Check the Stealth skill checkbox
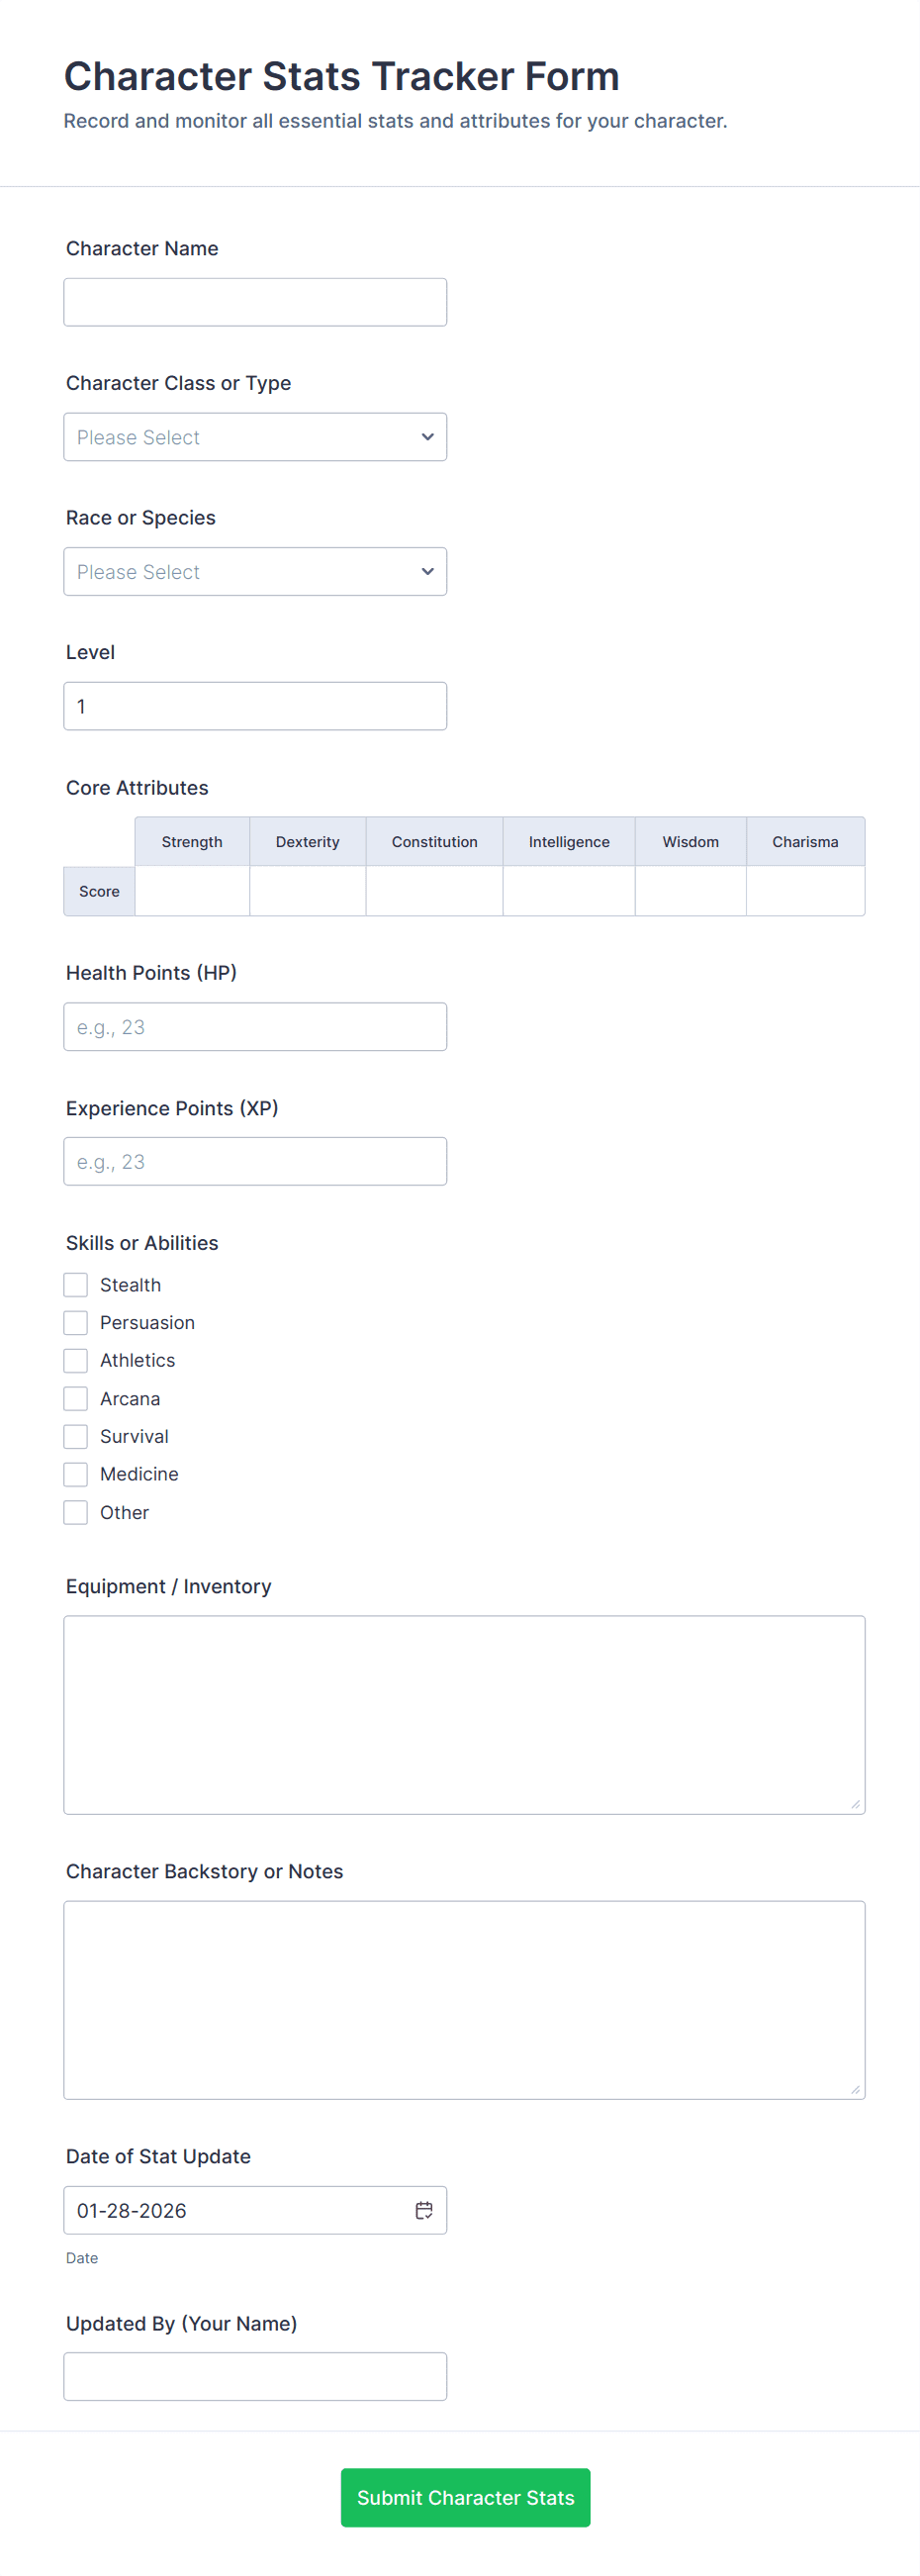The height and width of the screenshot is (2576, 920). click(75, 1284)
